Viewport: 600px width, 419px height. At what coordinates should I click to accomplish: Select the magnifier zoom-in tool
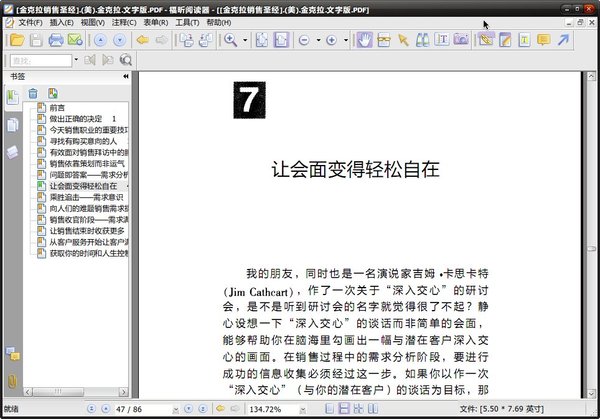coord(231,40)
